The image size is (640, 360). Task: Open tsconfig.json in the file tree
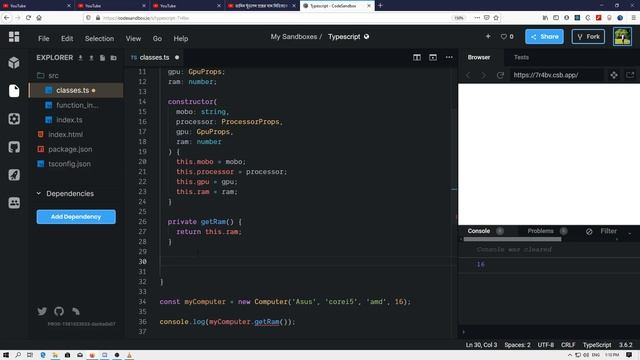tap(76, 164)
